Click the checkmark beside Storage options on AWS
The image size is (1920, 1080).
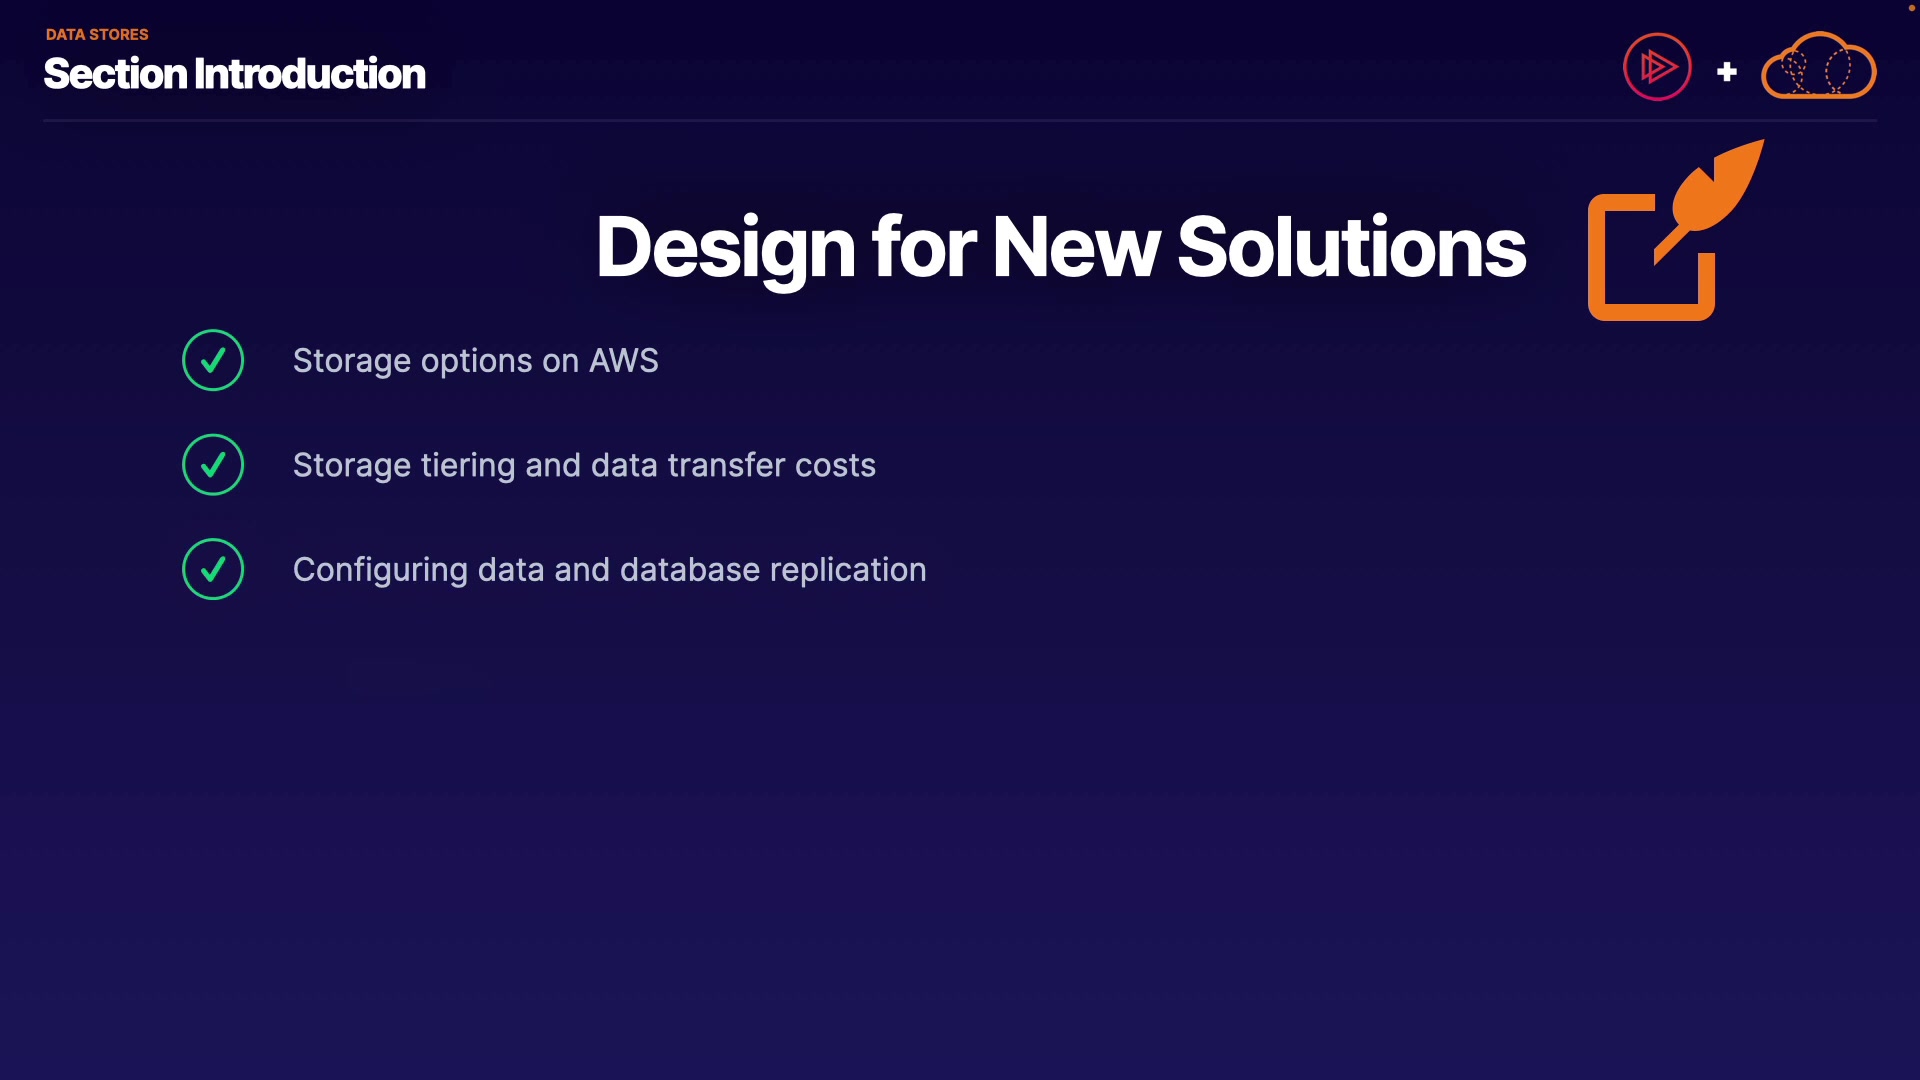tap(213, 360)
